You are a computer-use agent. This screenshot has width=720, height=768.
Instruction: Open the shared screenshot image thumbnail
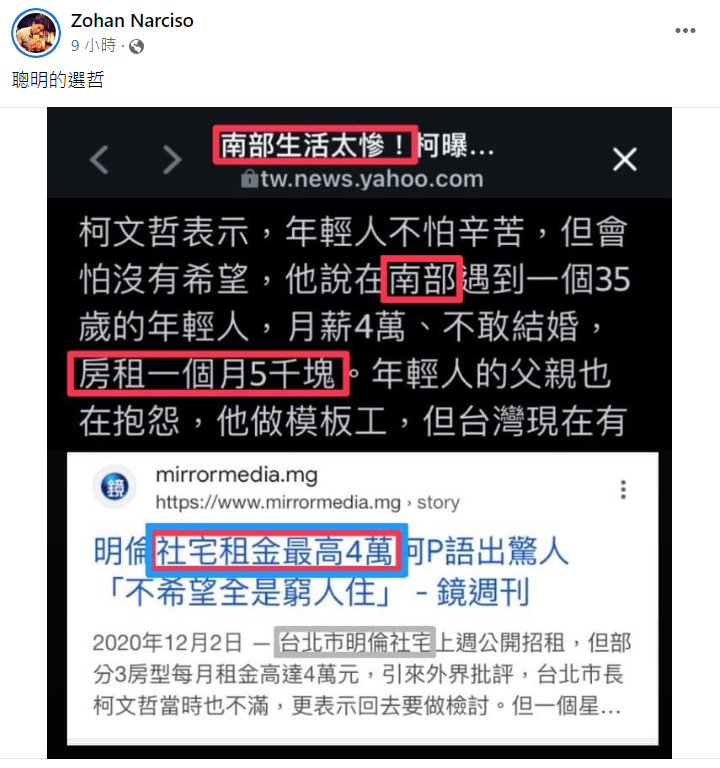(360, 433)
